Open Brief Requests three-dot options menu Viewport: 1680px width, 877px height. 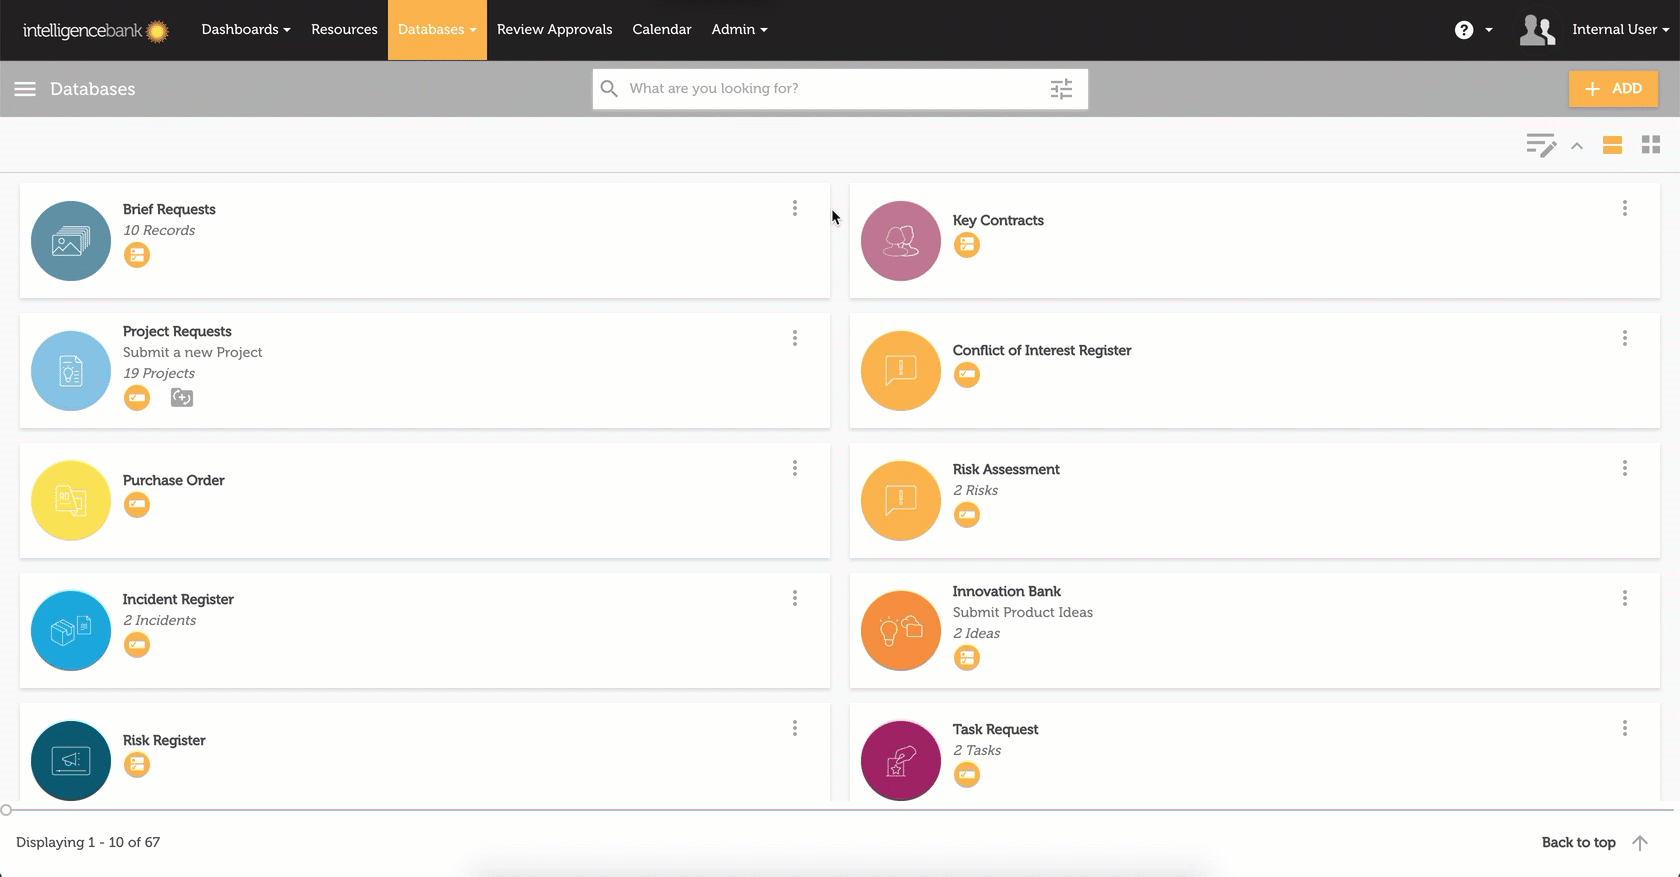(x=795, y=208)
